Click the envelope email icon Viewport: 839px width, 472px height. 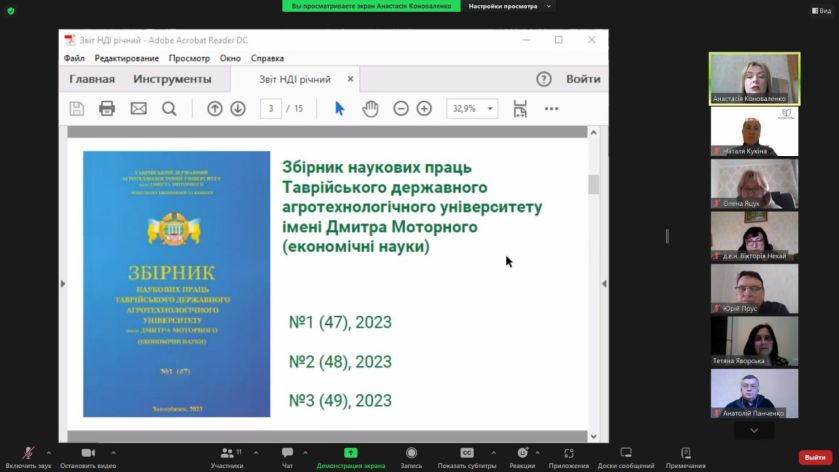139,109
